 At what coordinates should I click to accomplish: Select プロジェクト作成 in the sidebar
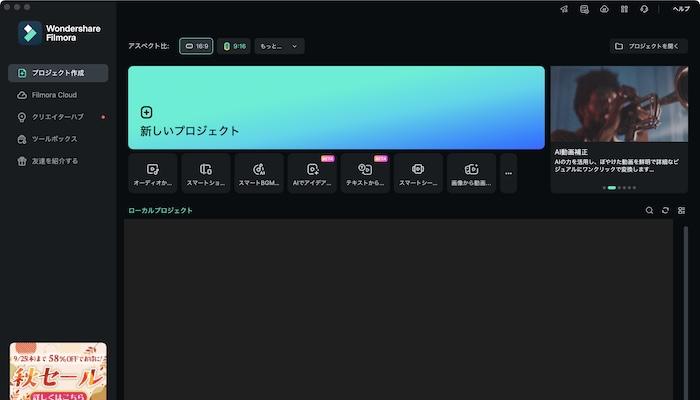coord(58,73)
